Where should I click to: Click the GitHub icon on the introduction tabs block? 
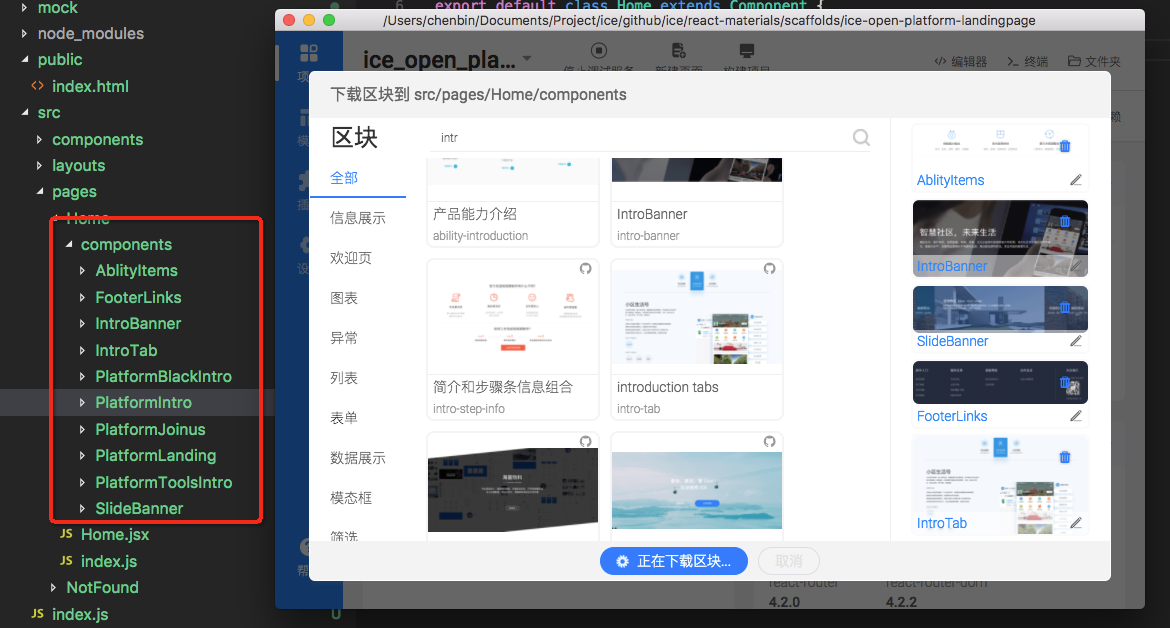coord(769,269)
